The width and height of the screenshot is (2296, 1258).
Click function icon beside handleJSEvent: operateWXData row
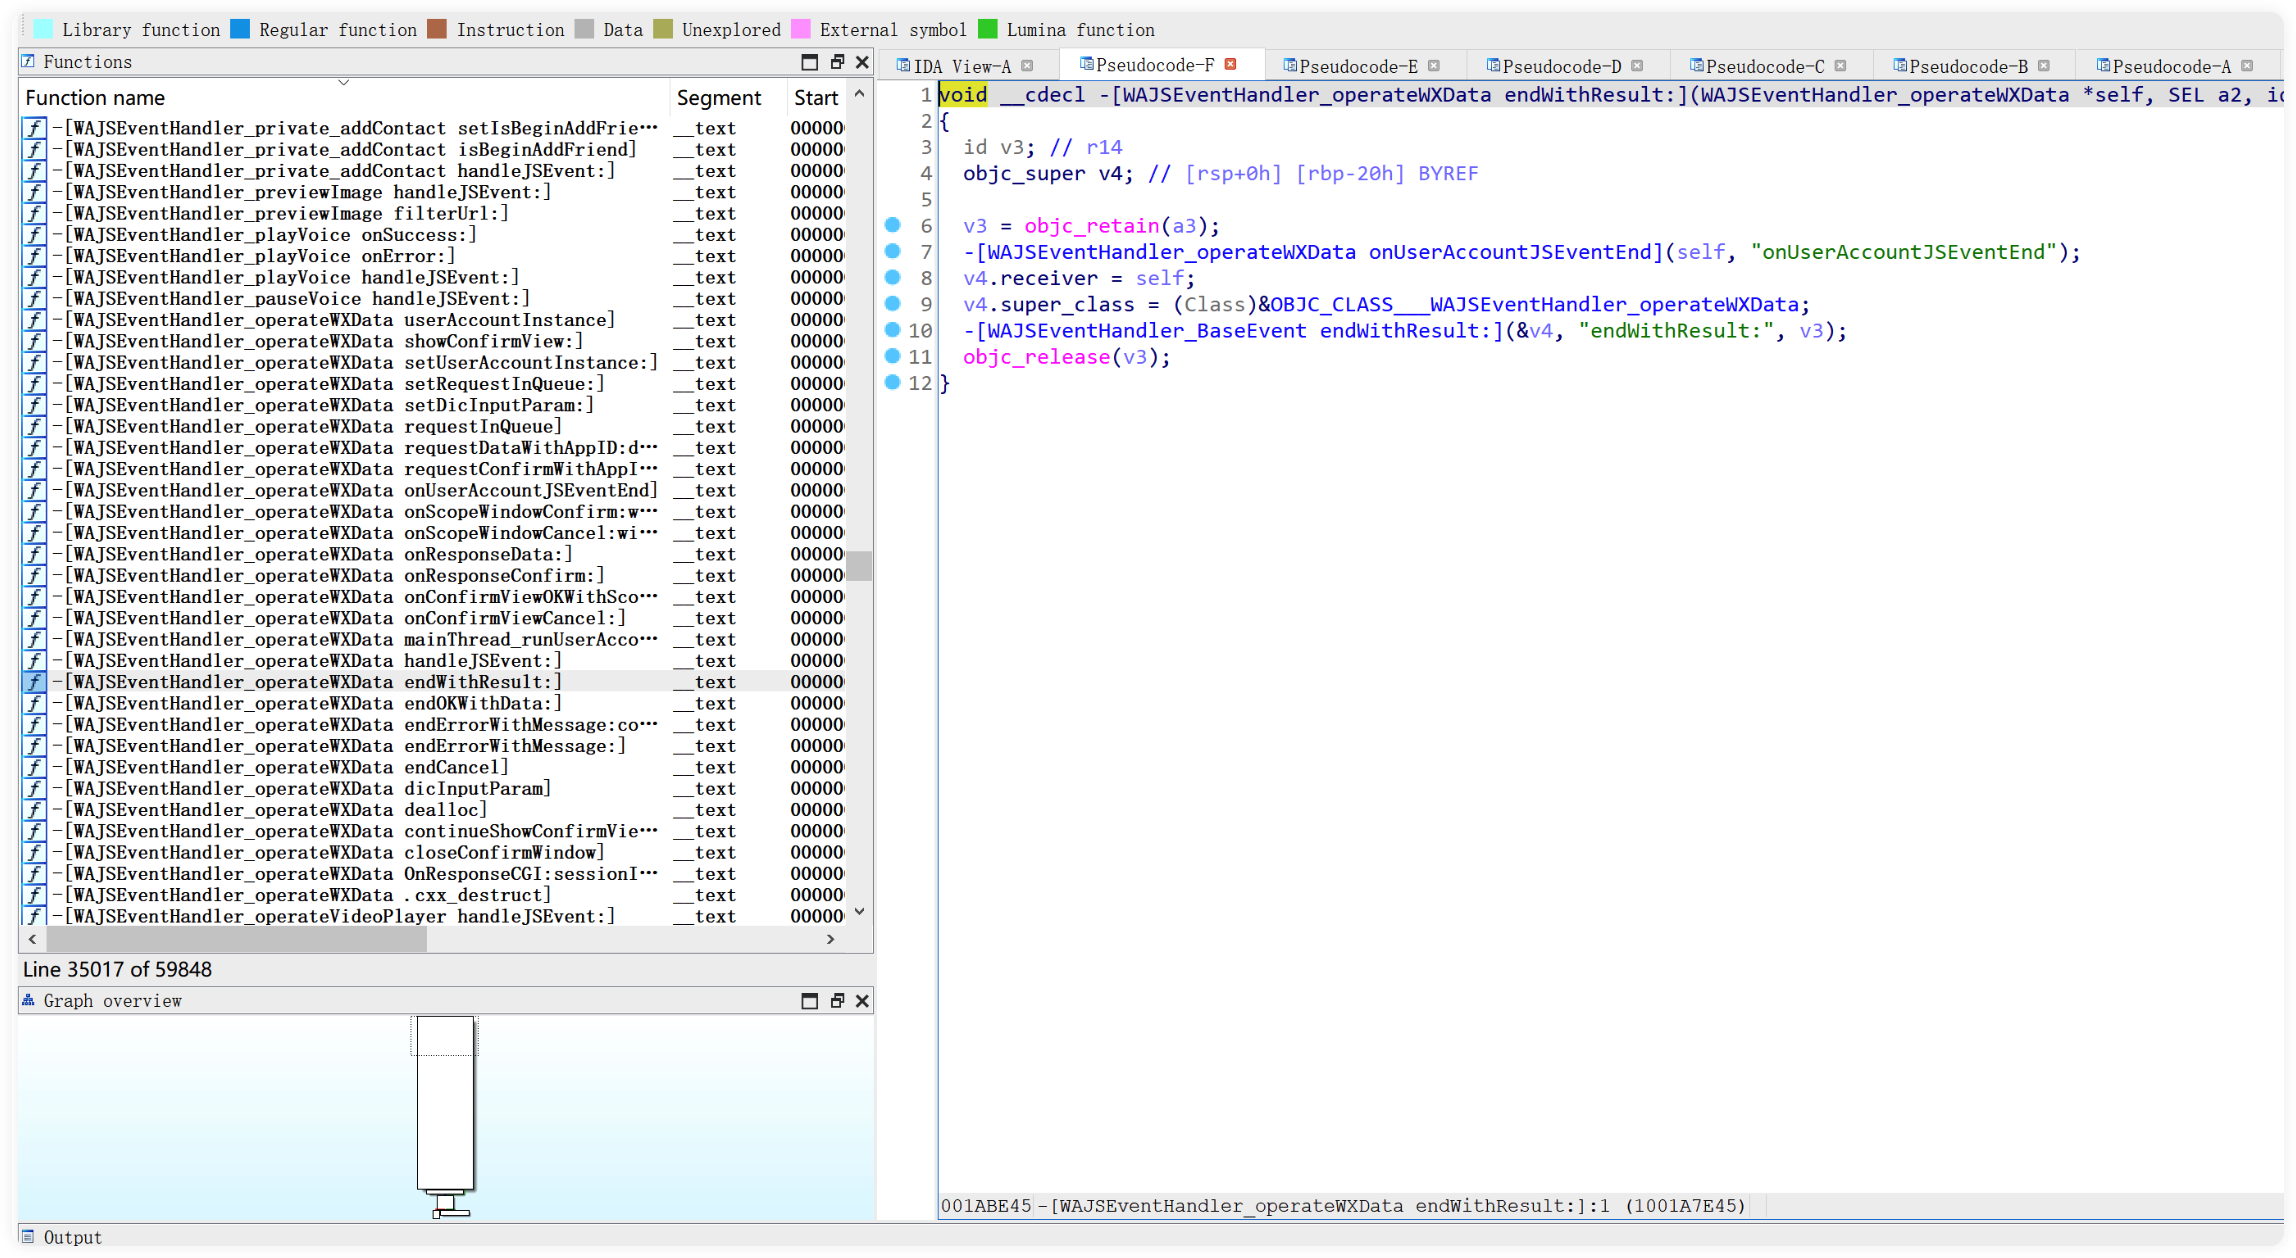tap(34, 661)
